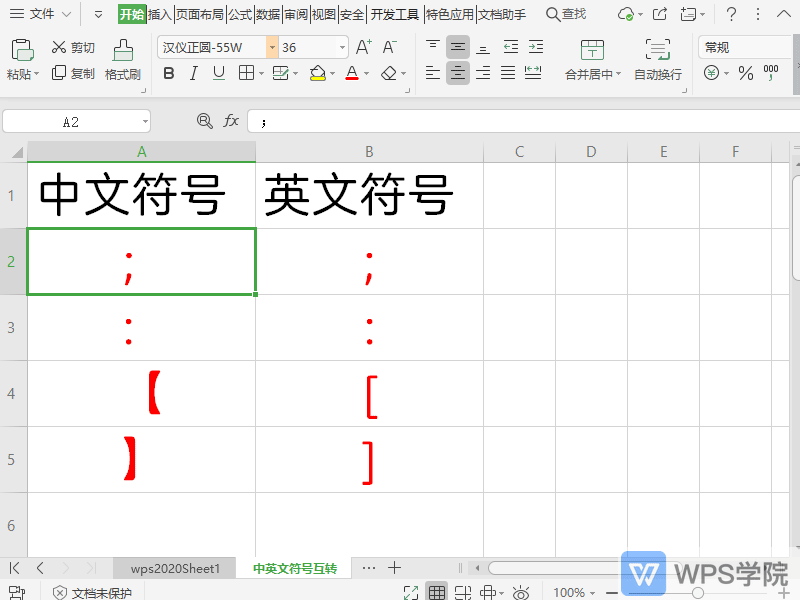
Task: Toggle Bold formatting
Action: point(168,73)
